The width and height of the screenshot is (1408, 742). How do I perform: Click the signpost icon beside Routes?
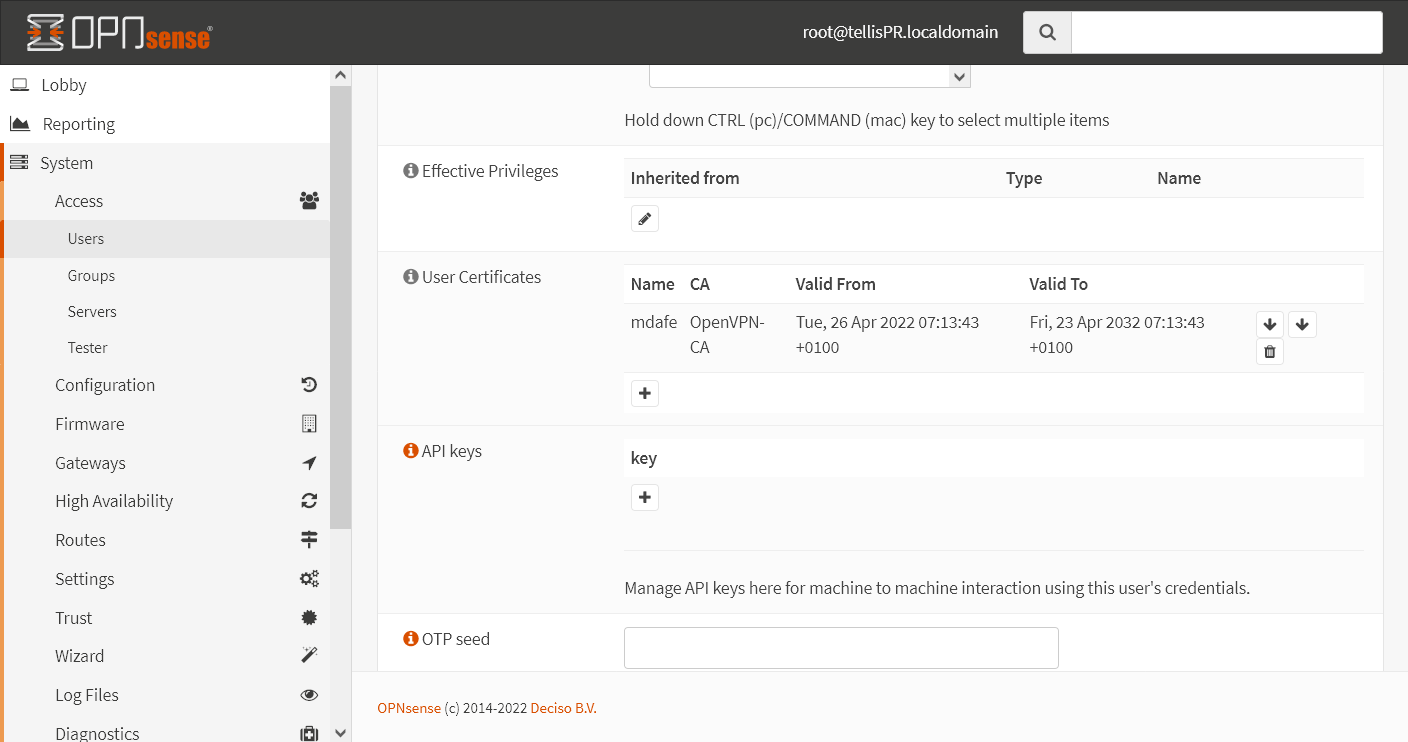(x=309, y=539)
